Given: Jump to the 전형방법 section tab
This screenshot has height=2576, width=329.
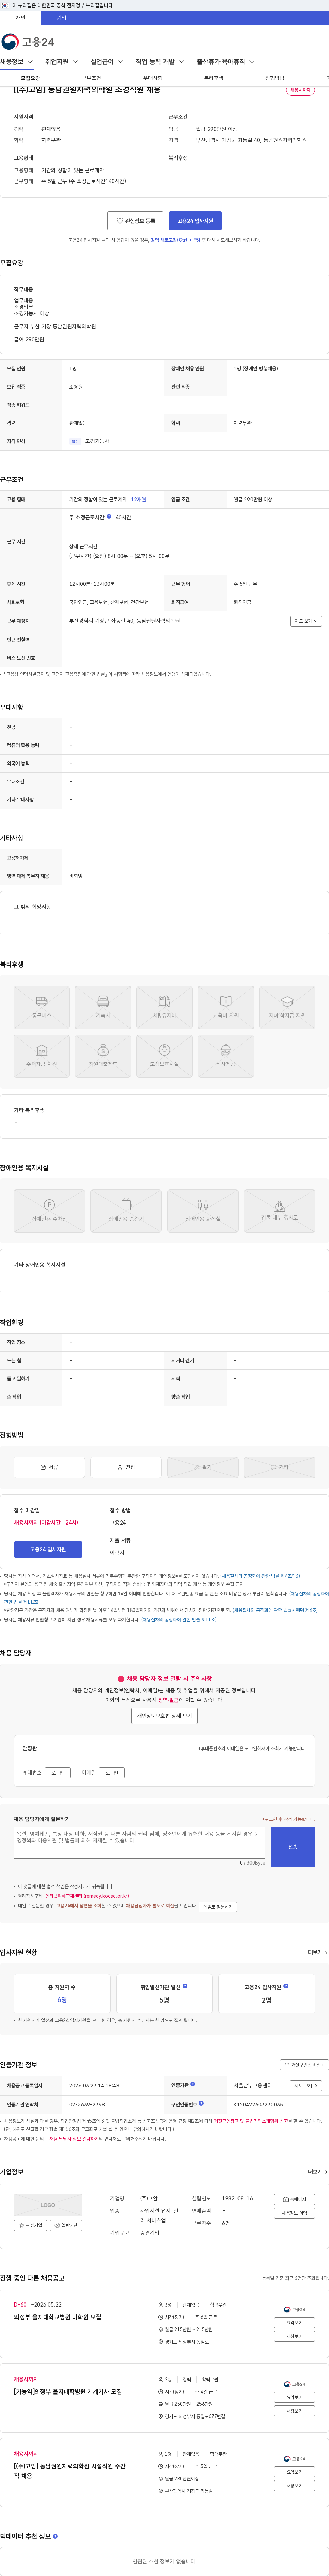Looking at the screenshot, I should click(x=274, y=78).
